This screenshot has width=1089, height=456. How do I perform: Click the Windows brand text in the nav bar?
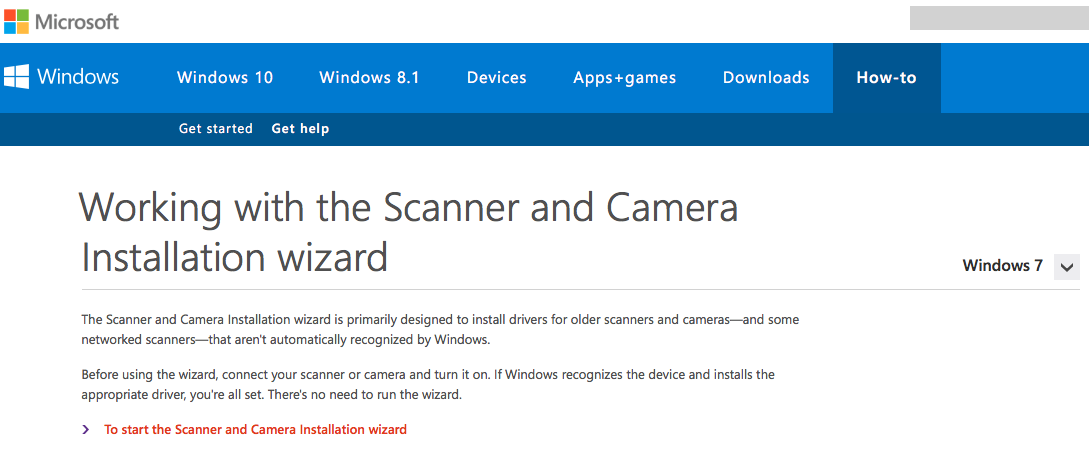click(x=78, y=77)
